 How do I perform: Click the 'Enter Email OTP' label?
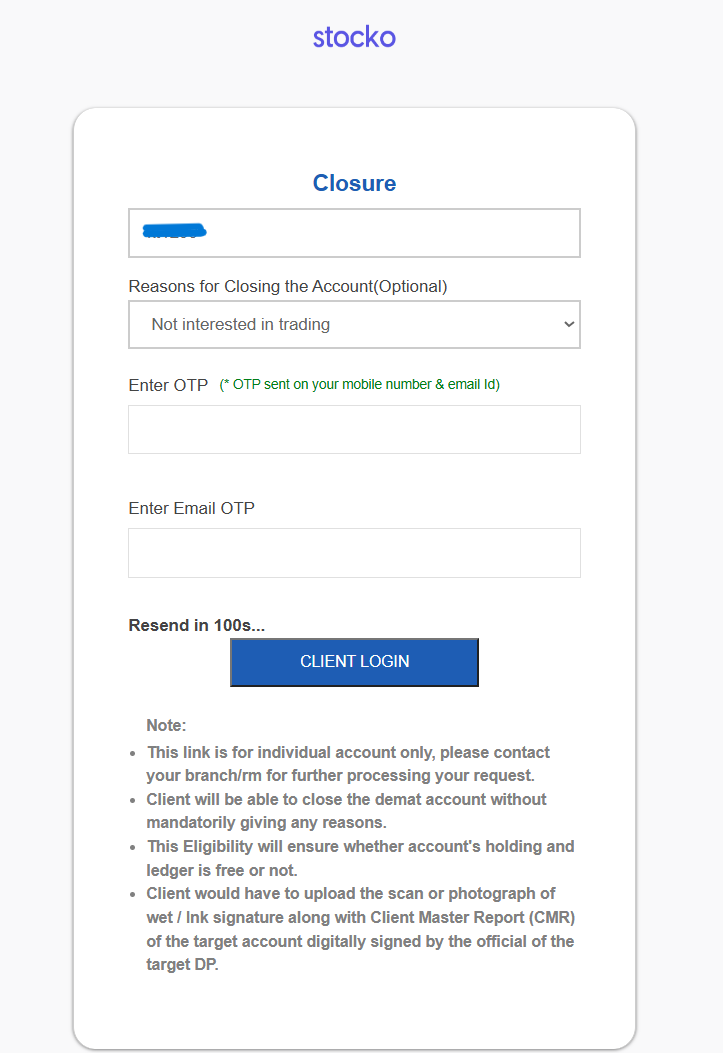[x=192, y=508]
